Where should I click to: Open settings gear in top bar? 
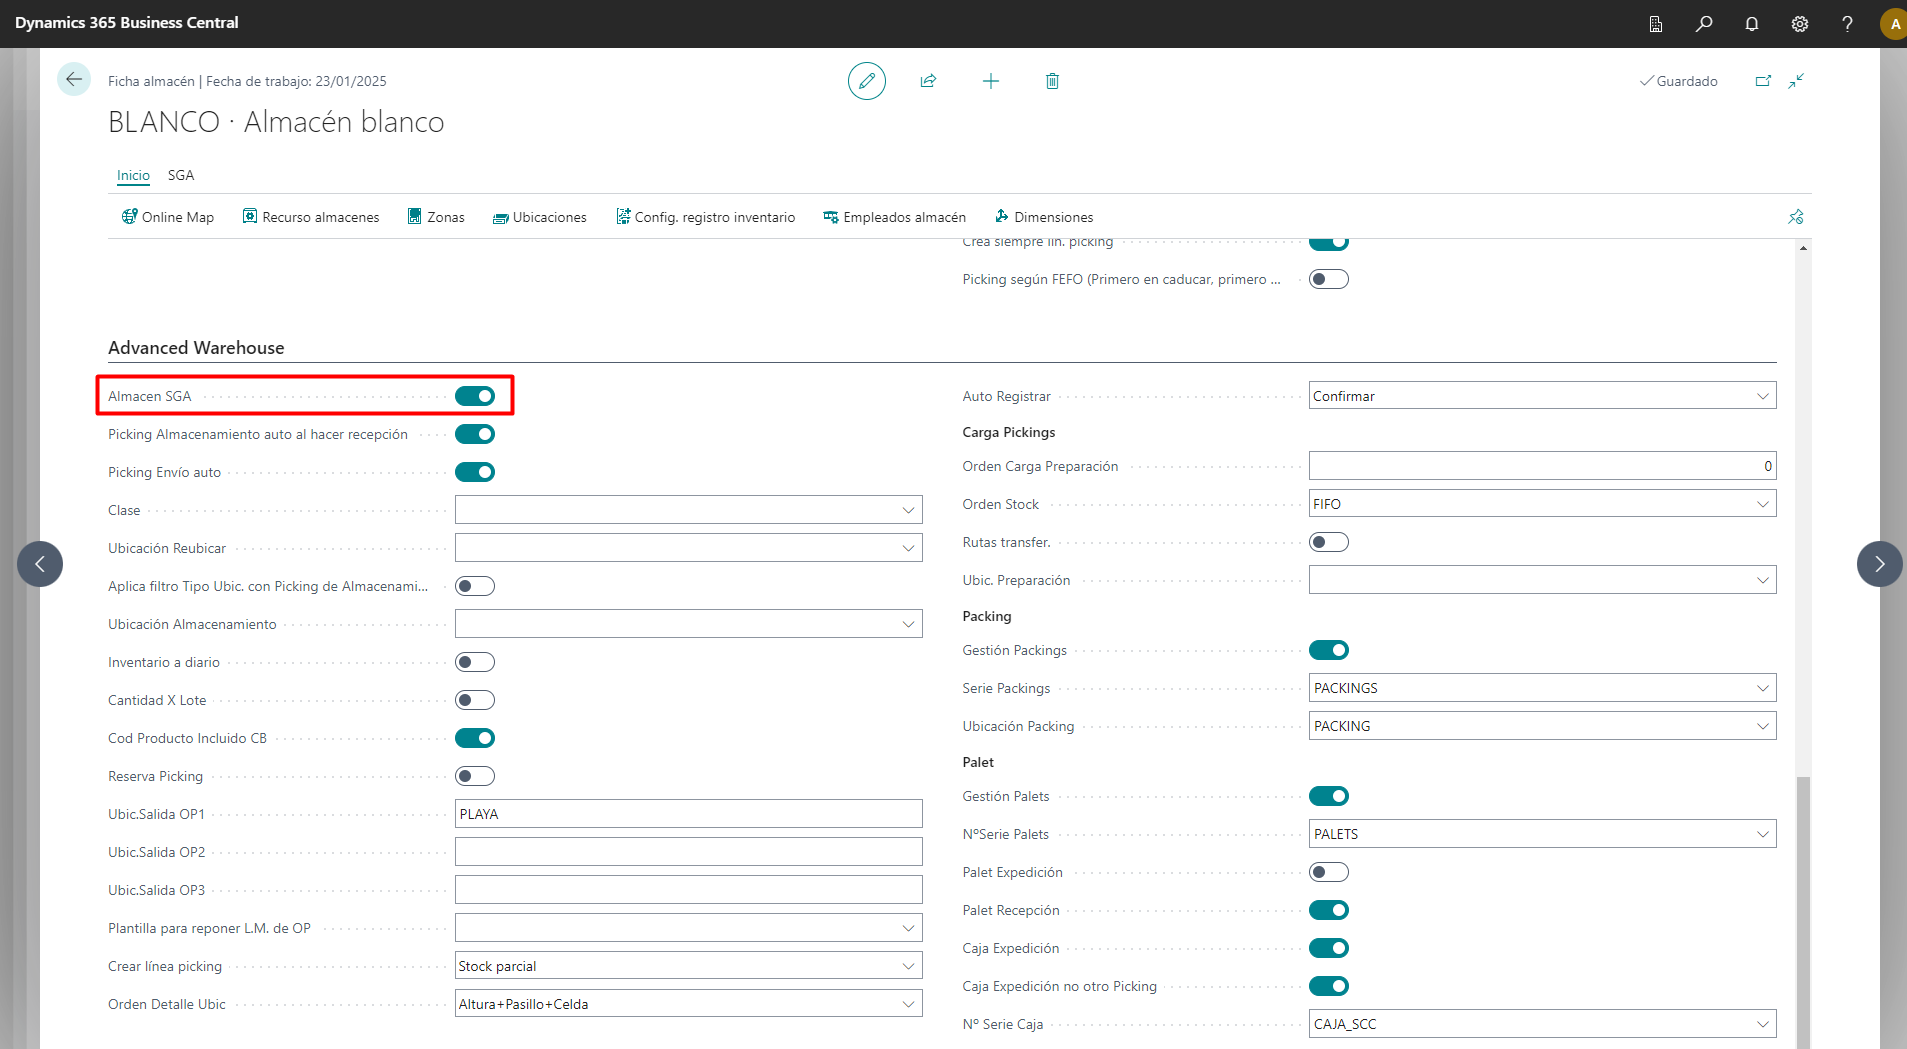point(1800,24)
